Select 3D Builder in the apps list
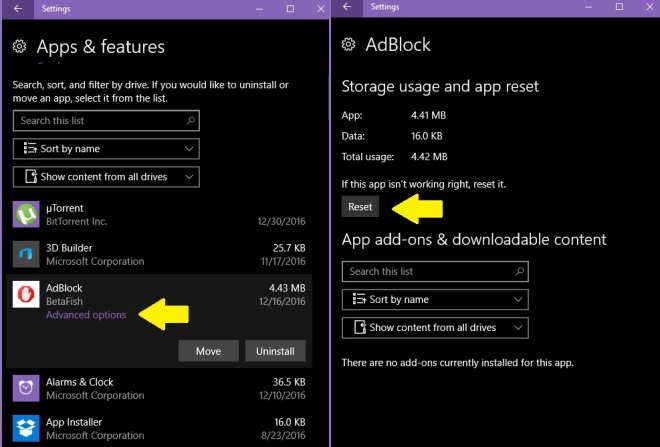660x447 pixels. pyautogui.click(x=159, y=254)
